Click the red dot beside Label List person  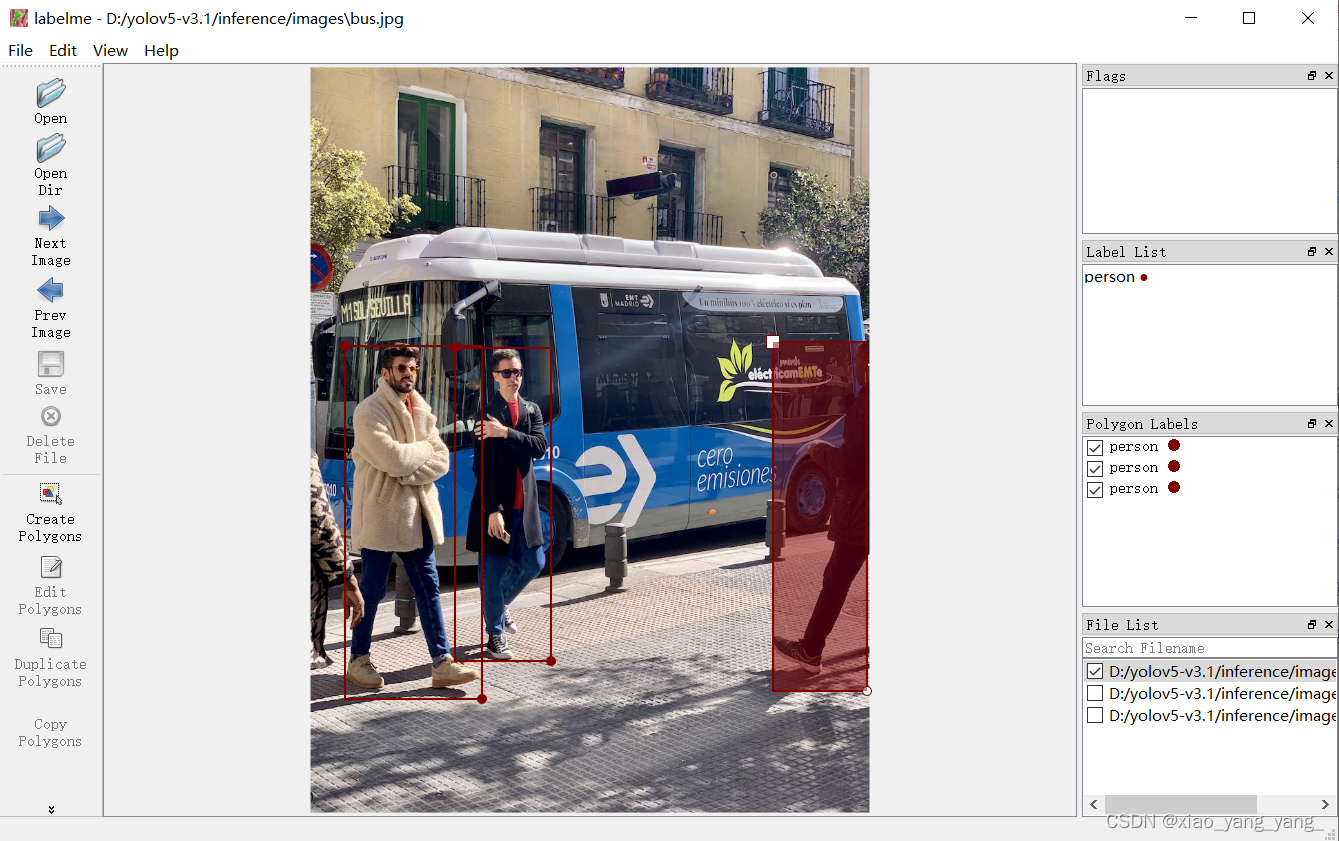click(1144, 278)
